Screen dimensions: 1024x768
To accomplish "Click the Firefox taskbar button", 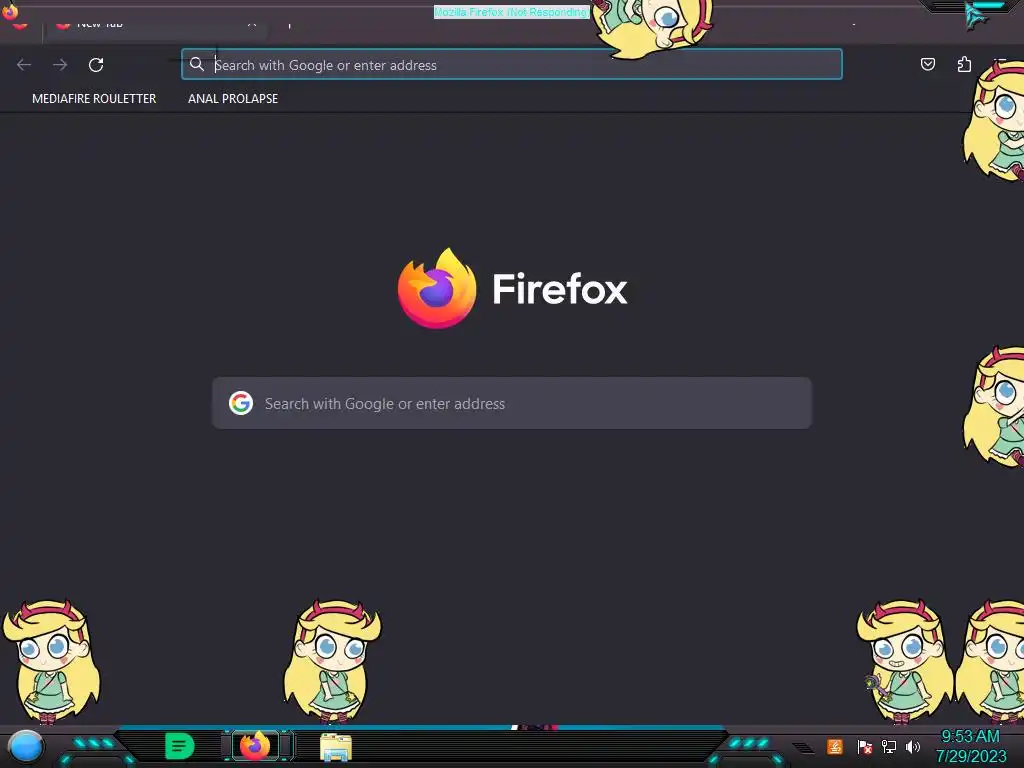I will pos(255,746).
